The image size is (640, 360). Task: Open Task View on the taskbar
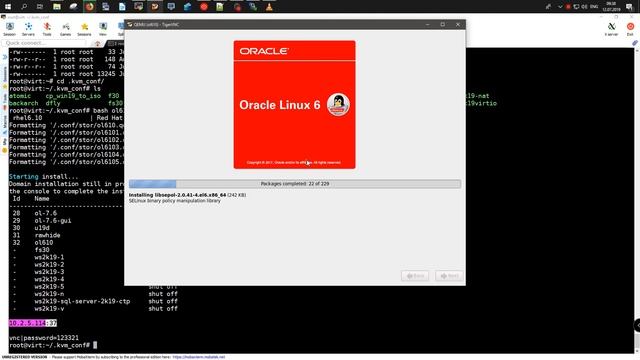(40, 7)
